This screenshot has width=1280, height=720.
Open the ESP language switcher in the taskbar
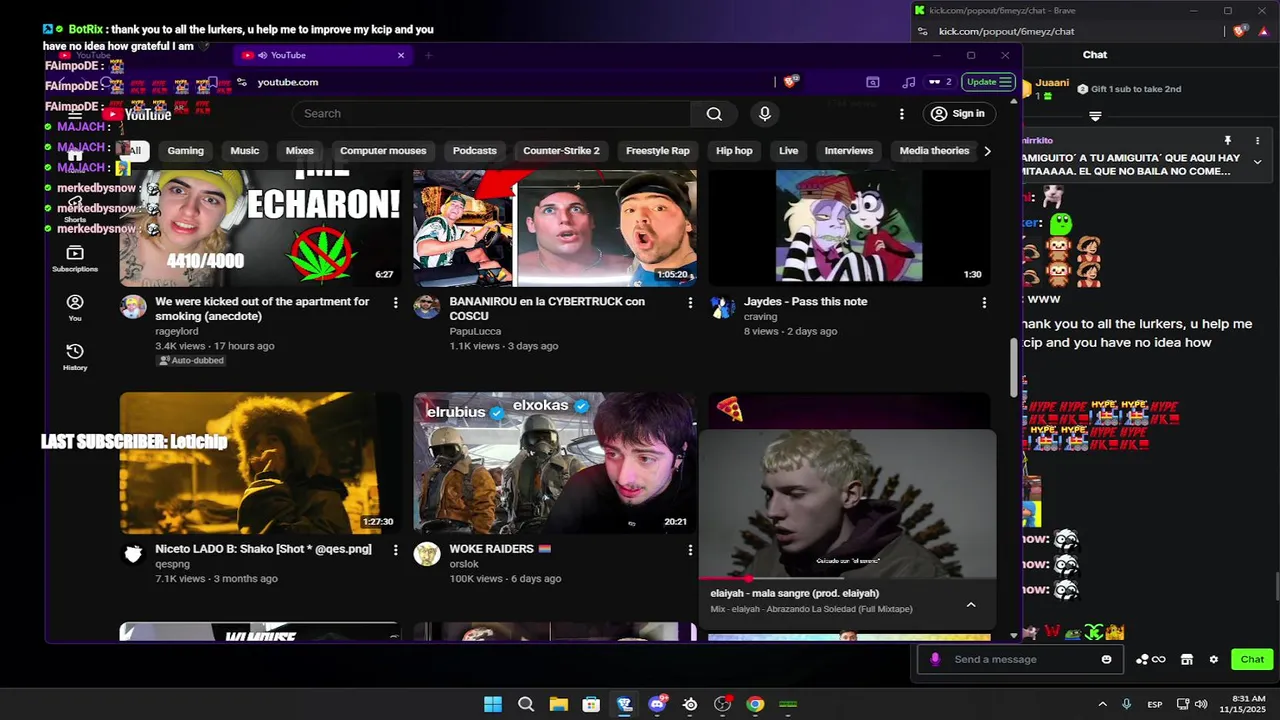click(x=1155, y=704)
